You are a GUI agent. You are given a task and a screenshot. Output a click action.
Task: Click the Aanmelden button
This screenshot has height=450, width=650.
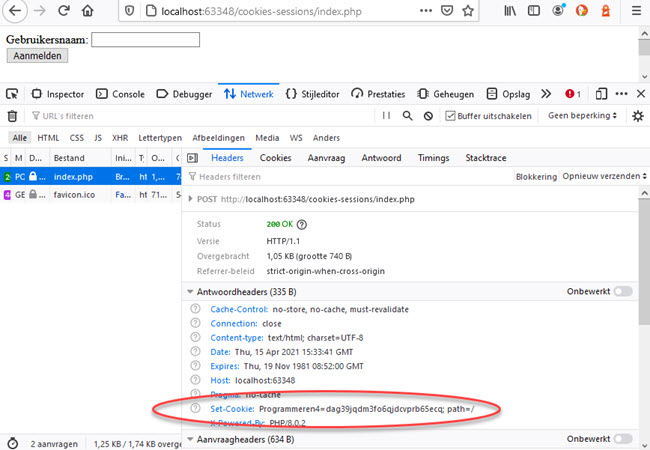coord(37,56)
